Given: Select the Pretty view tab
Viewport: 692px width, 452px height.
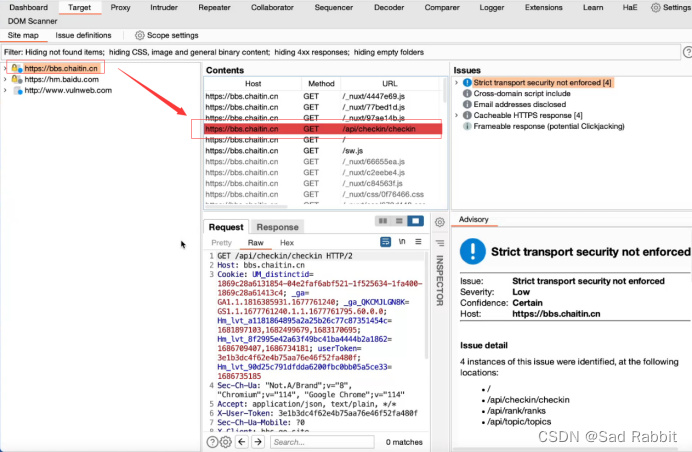Looking at the screenshot, I should 221,242.
